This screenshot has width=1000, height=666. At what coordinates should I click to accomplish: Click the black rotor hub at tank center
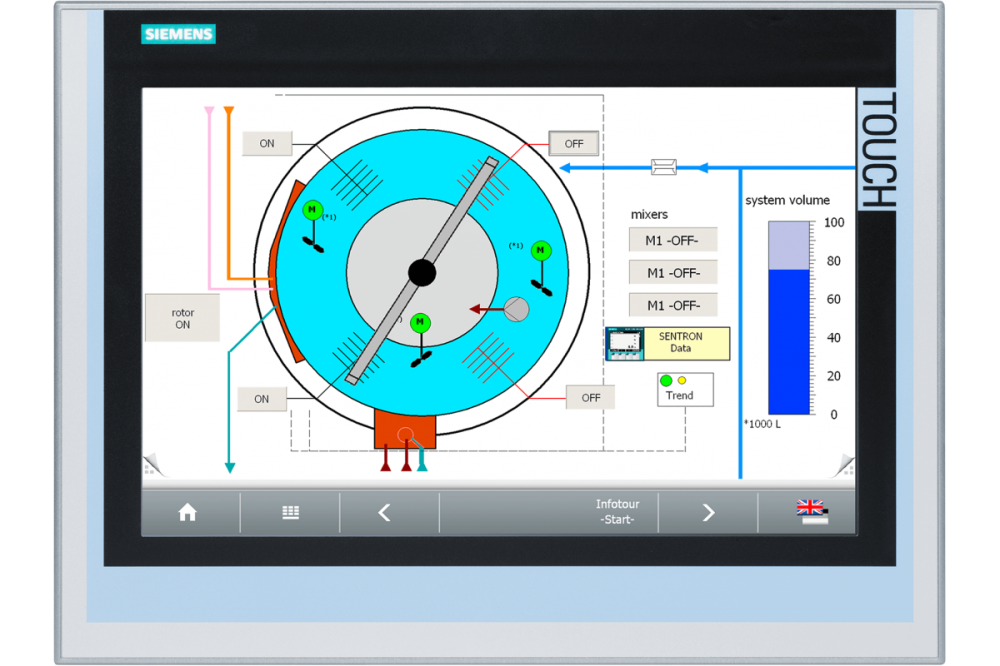tap(422, 272)
